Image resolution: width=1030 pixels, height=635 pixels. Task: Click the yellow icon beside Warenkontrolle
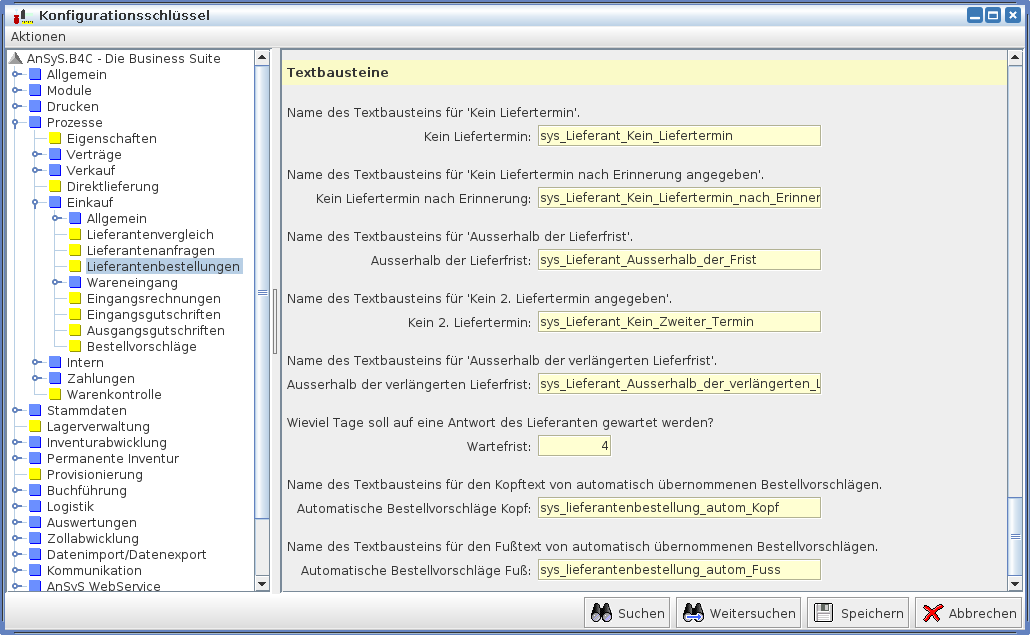(x=56, y=395)
